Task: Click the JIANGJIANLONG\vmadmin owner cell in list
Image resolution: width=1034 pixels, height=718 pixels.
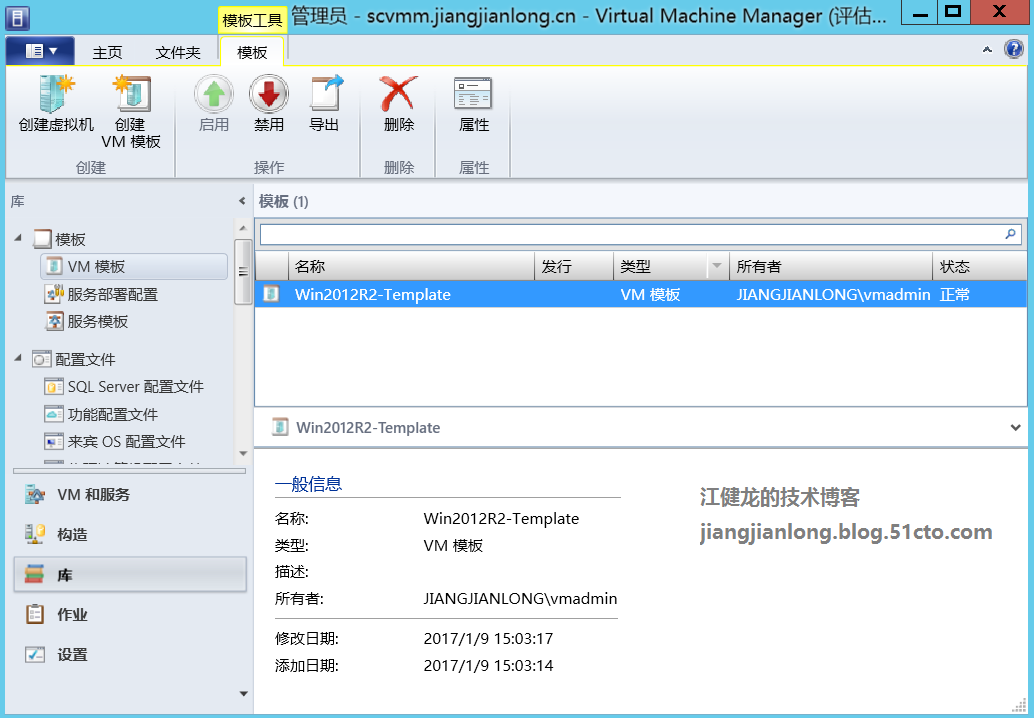Action: coord(834,294)
